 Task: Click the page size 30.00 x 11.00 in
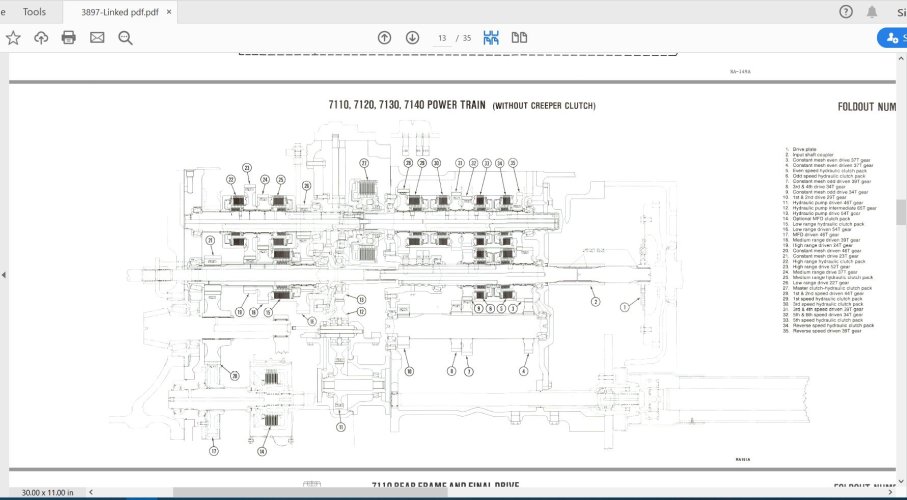point(47,492)
